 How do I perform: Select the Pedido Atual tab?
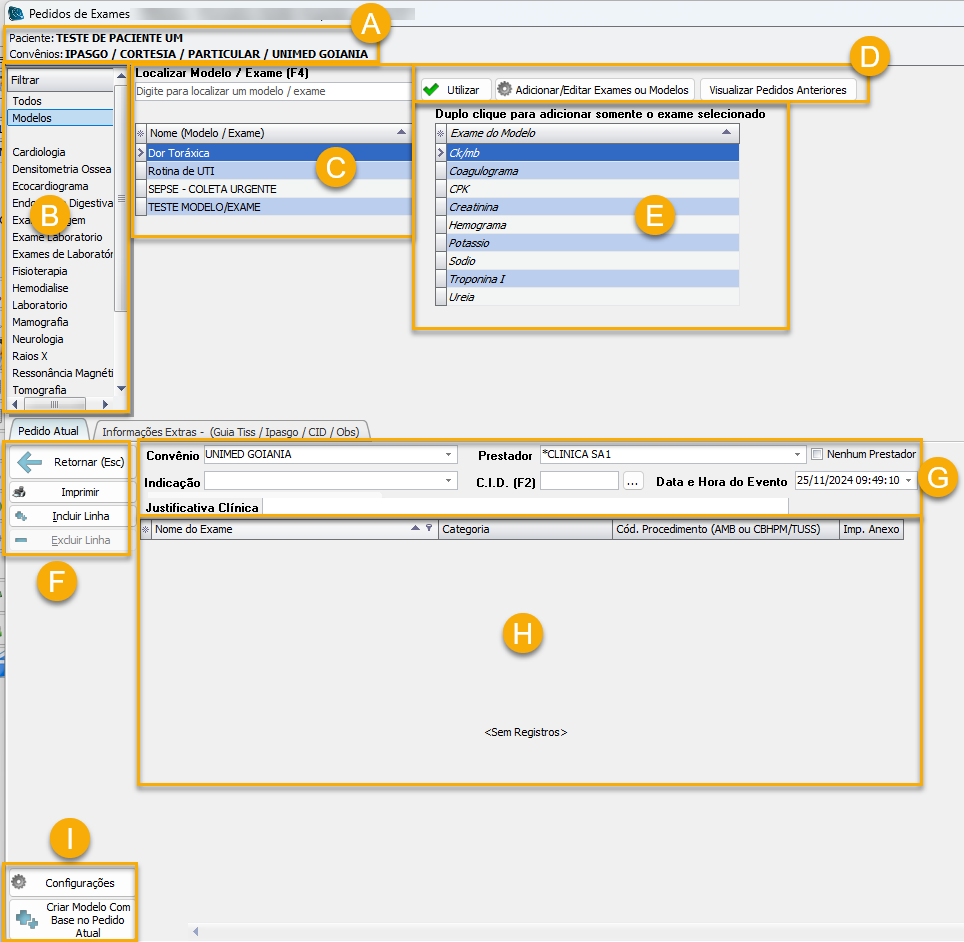48,431
